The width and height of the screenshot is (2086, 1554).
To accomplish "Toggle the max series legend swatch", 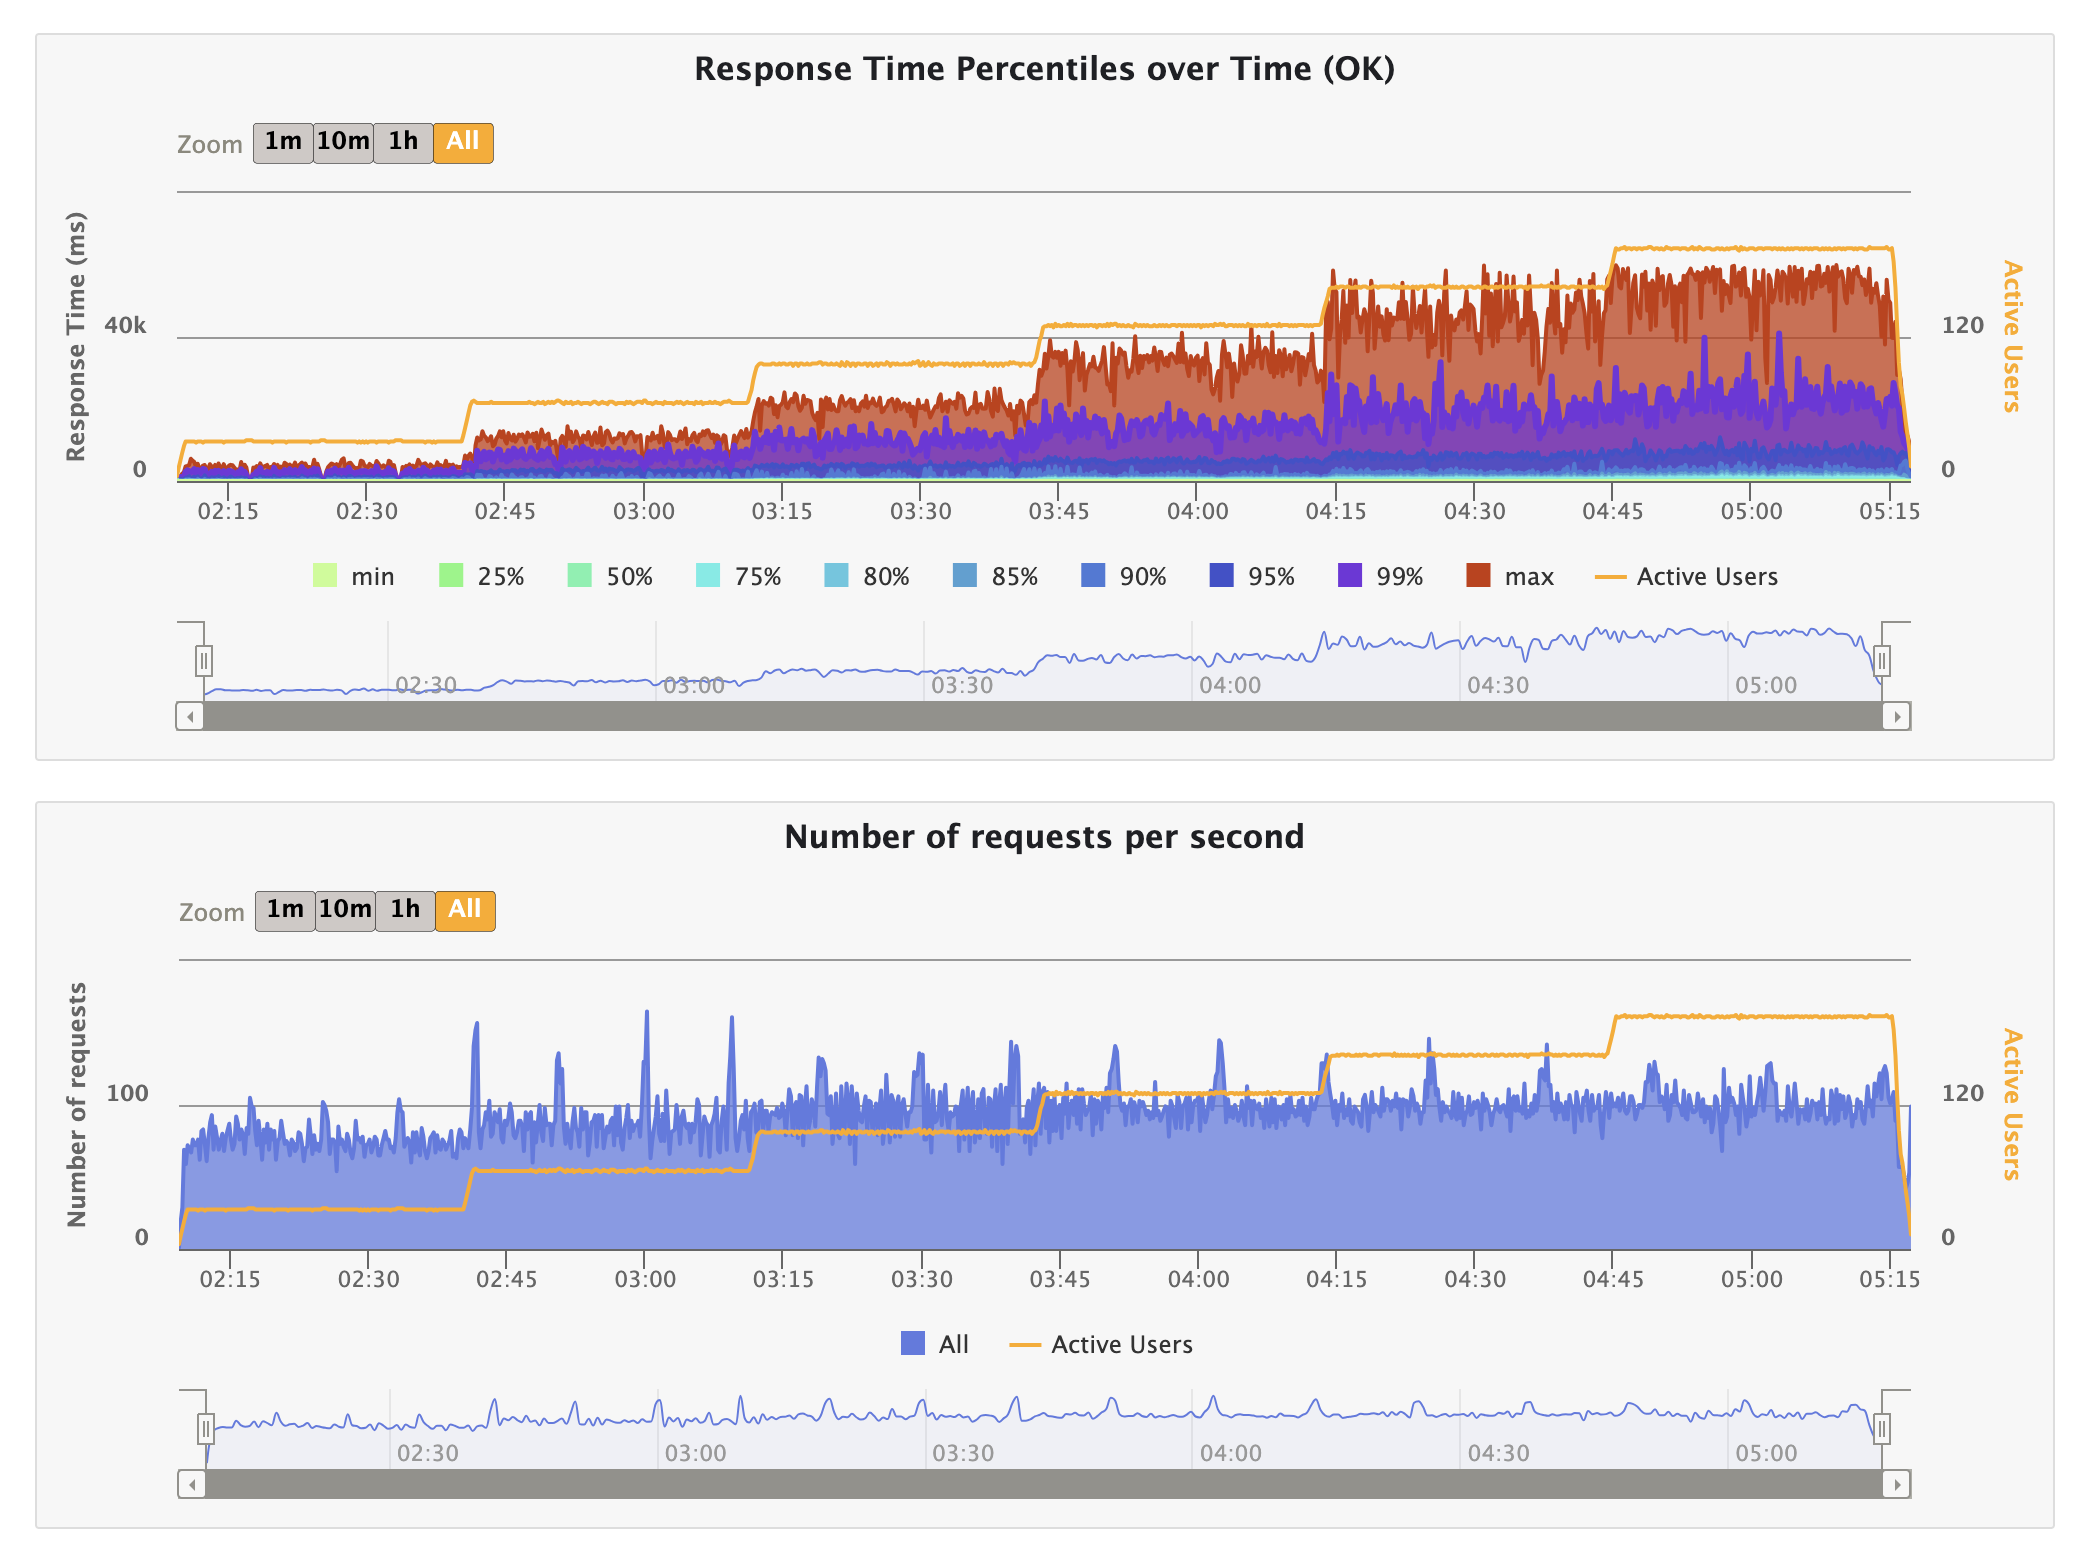I will click(x=1478, y=576).
